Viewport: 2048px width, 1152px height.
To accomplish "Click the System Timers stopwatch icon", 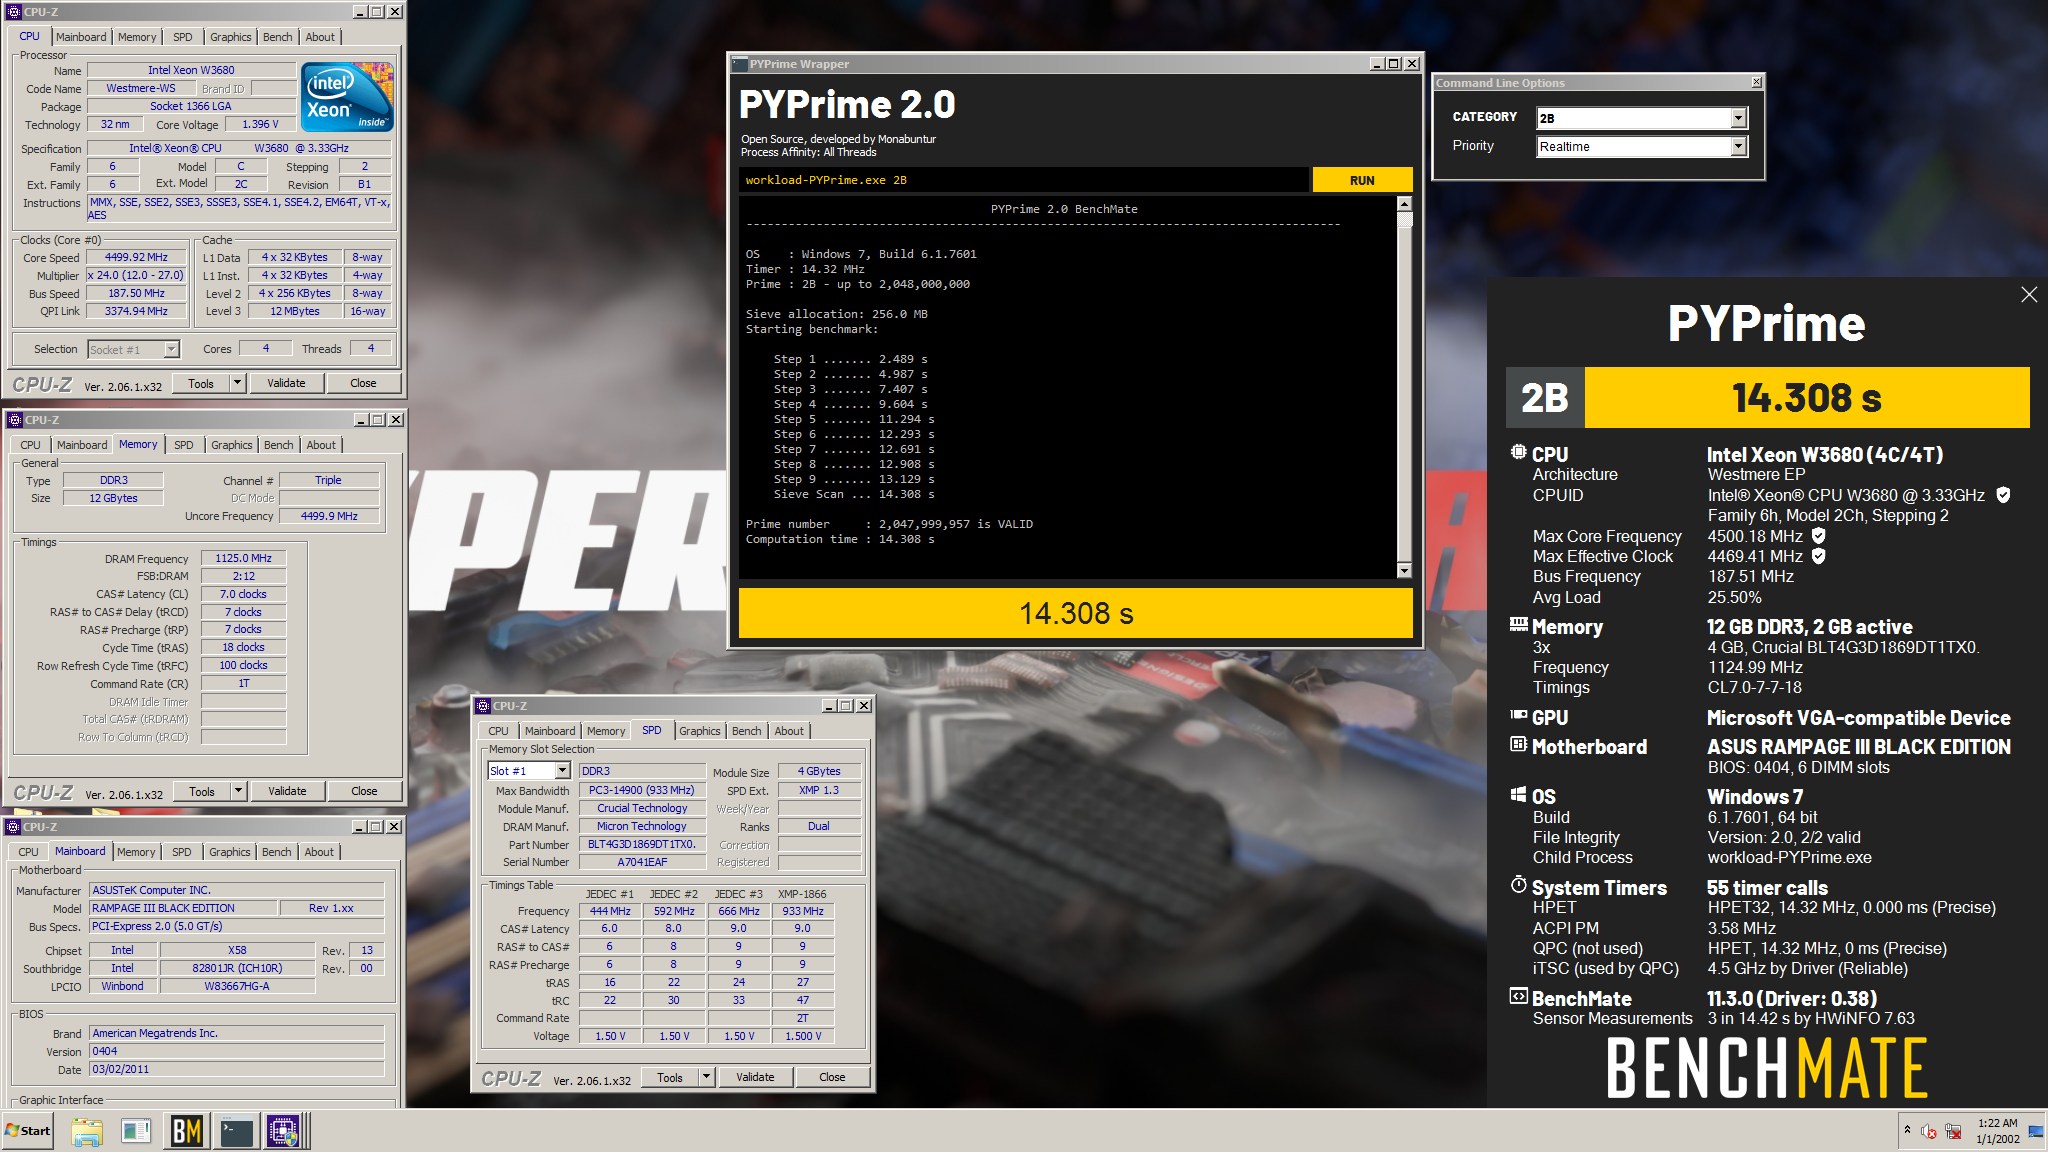I will (1518, 885).
